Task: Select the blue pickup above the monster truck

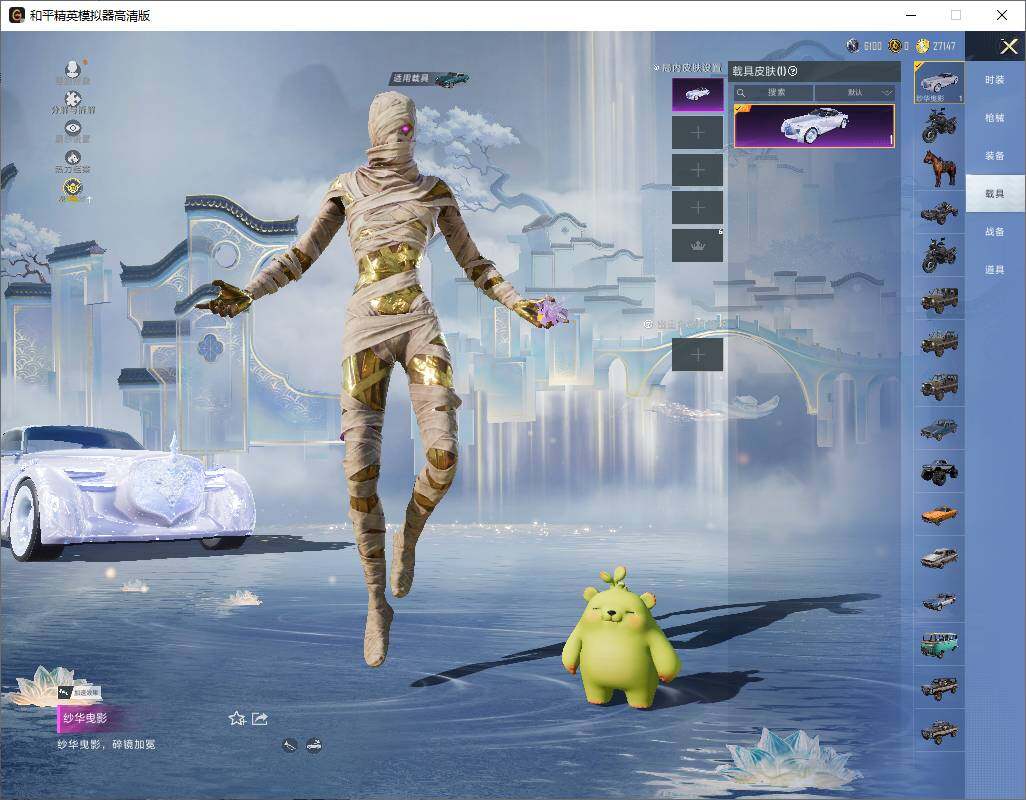Action: [x=939, y=428]
